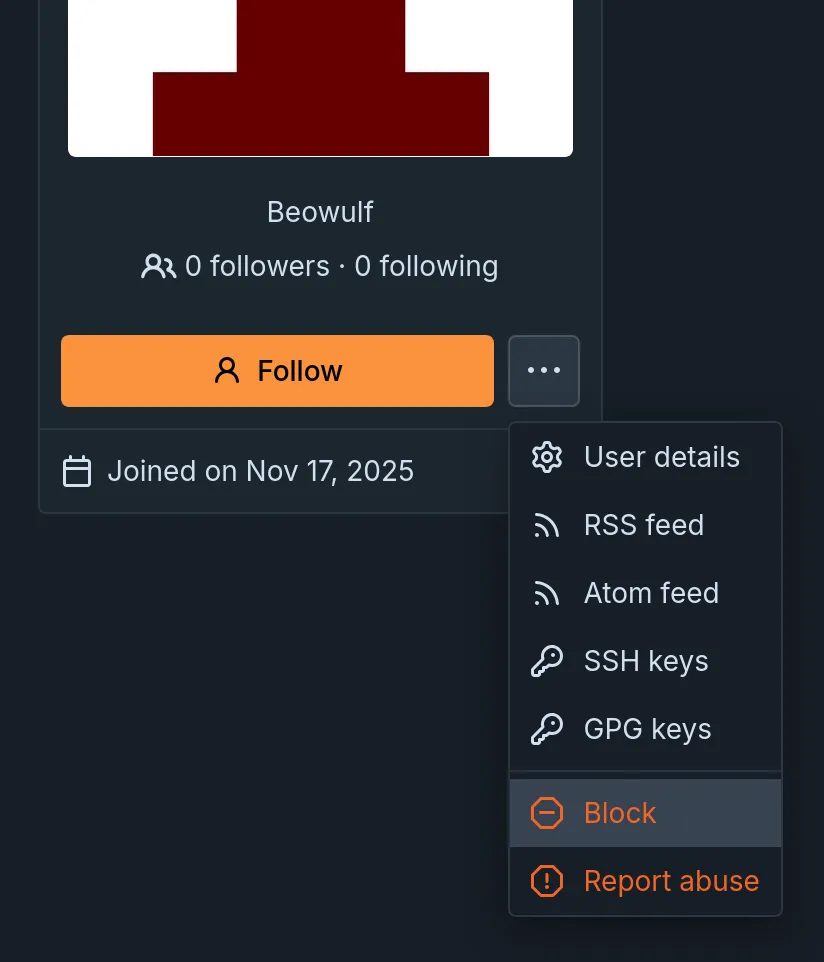Toggle the Follow state for Beowulf
Screen dimensions: 824x962
tap(278, 370)
